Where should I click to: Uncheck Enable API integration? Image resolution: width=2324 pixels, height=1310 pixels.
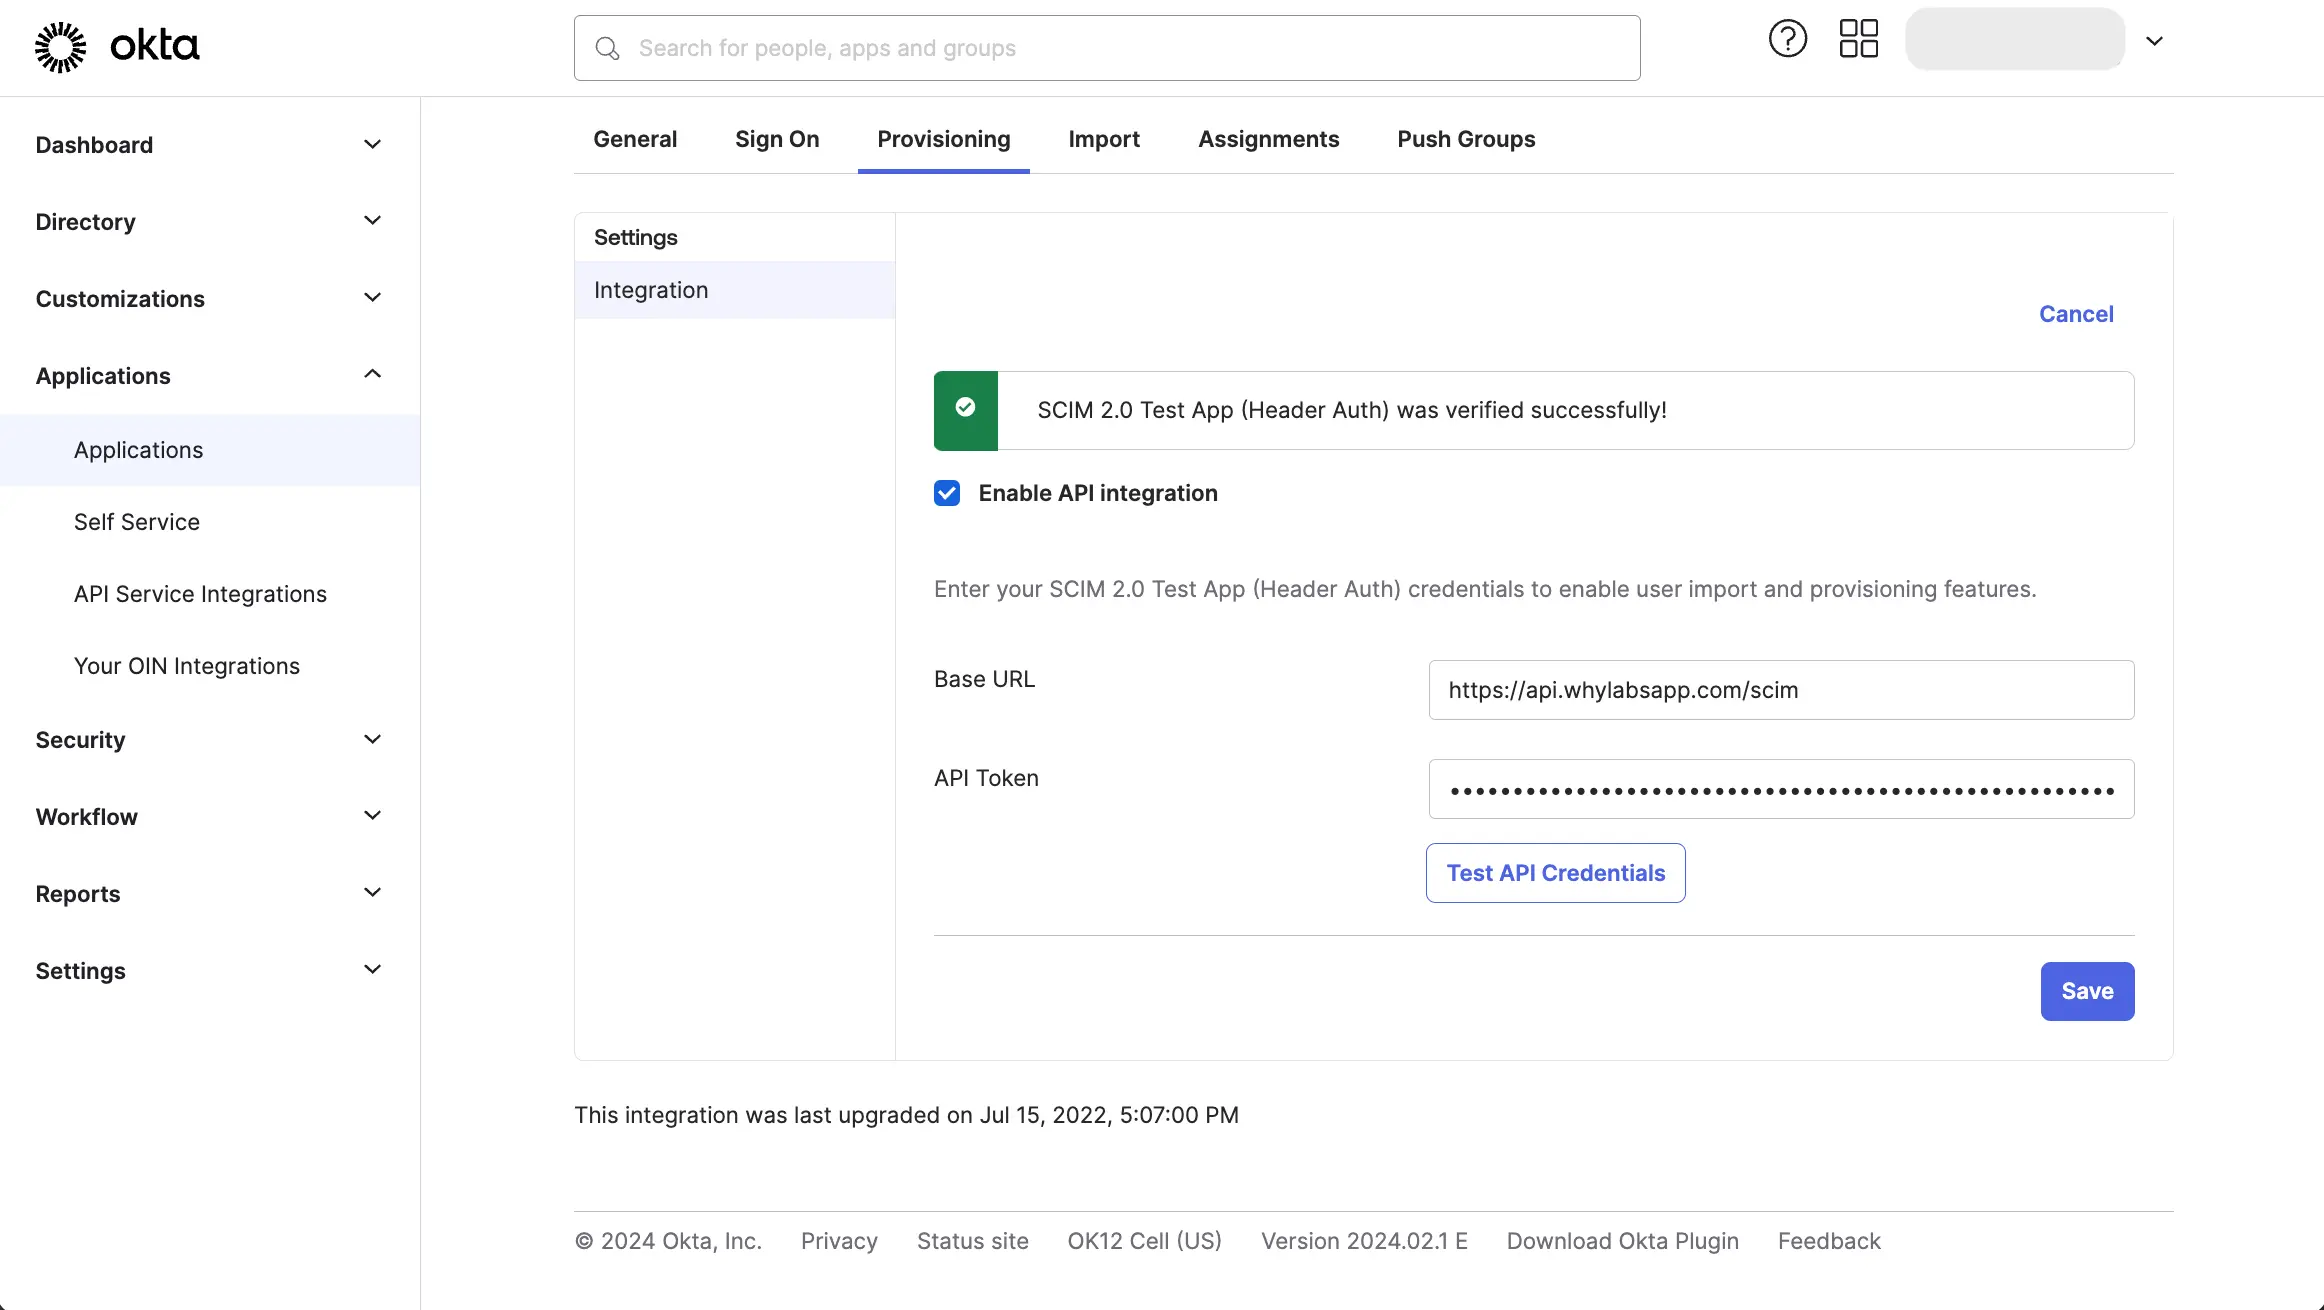pos(946,493)
